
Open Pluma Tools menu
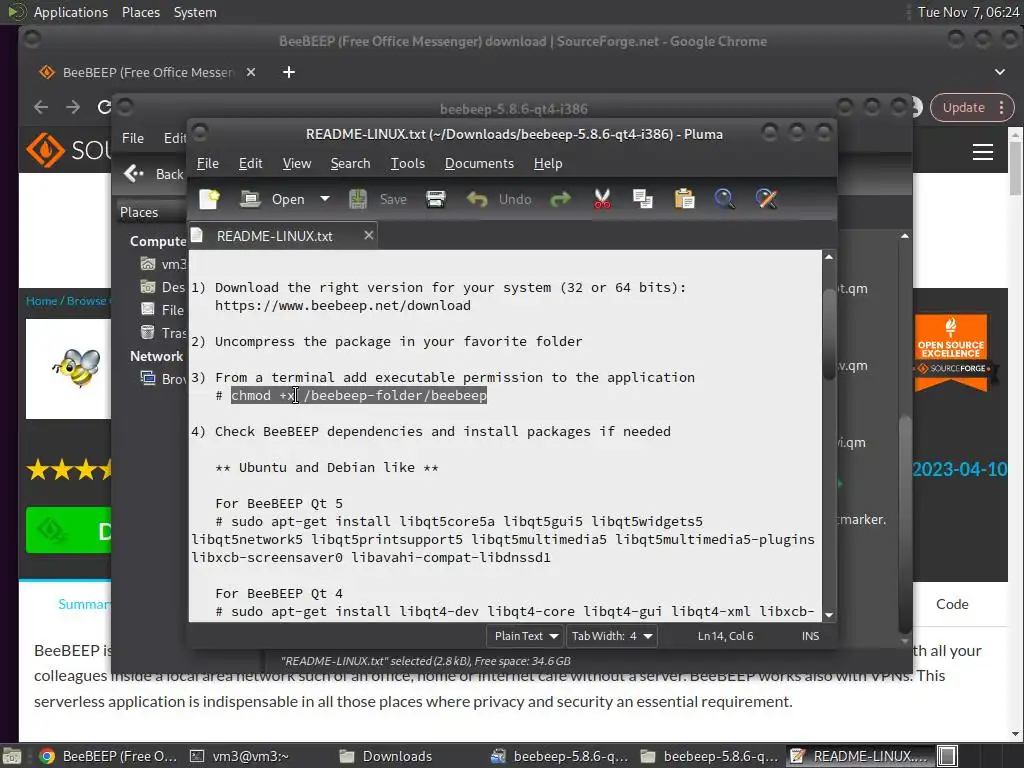point(408,163)
